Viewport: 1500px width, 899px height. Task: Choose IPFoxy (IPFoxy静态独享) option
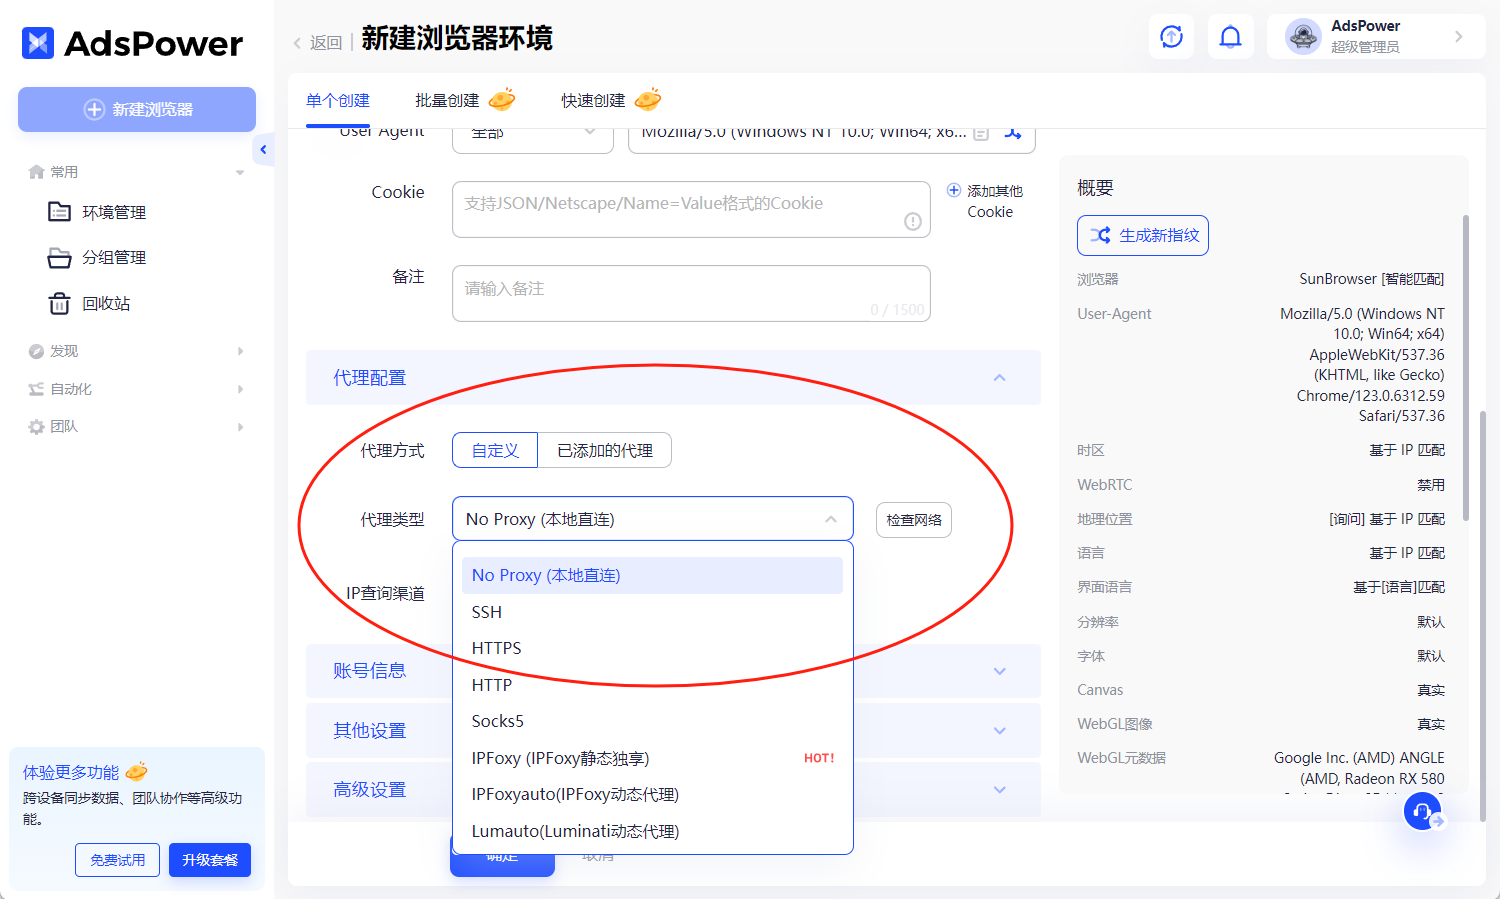point(652,758)
